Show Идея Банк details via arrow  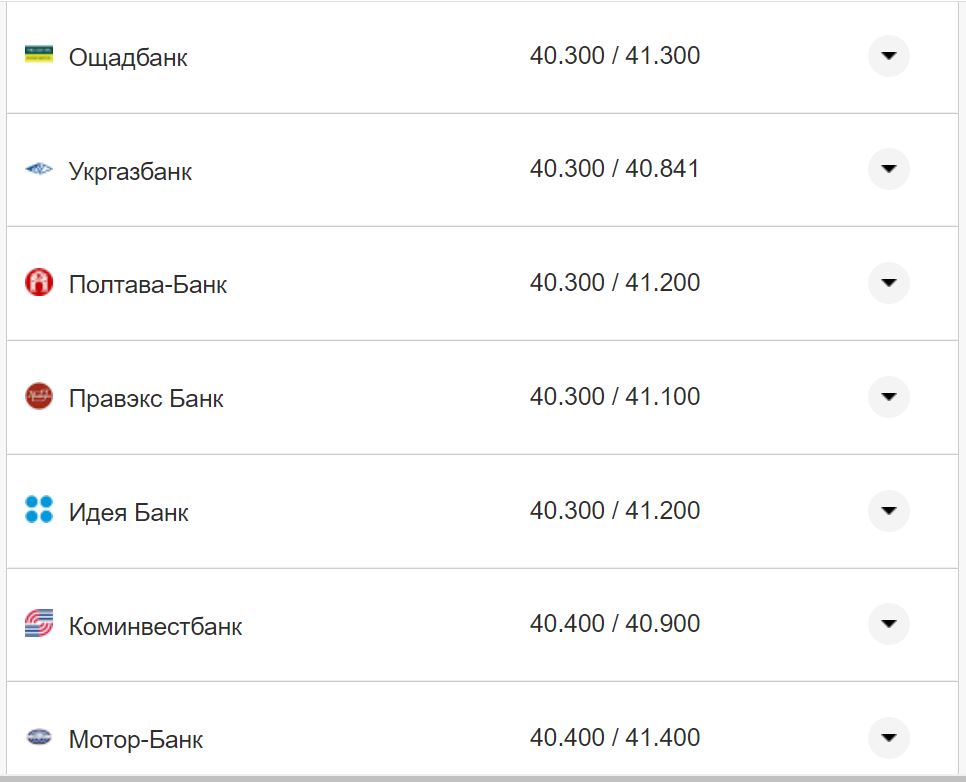888,511
